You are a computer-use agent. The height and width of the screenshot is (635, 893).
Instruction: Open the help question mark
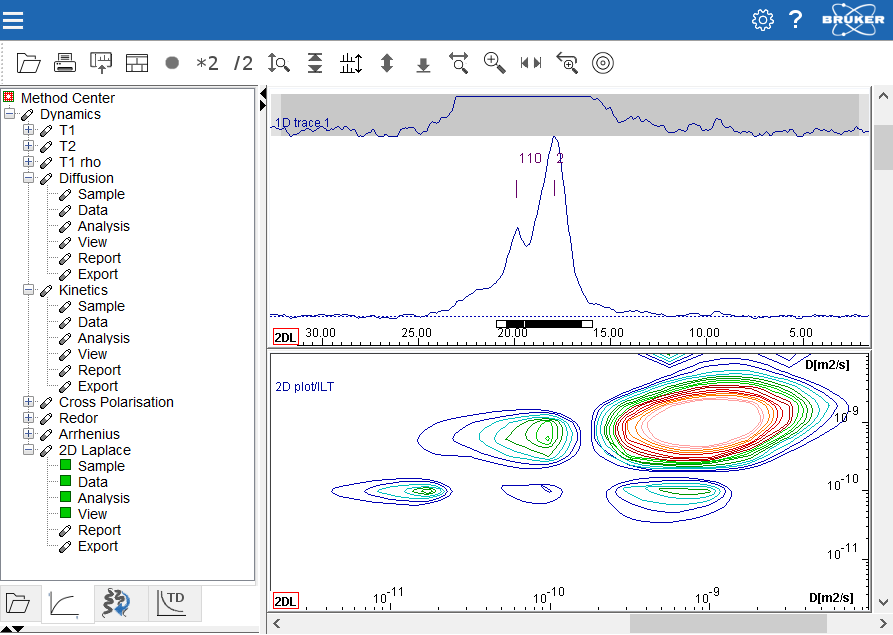(796, 20)
